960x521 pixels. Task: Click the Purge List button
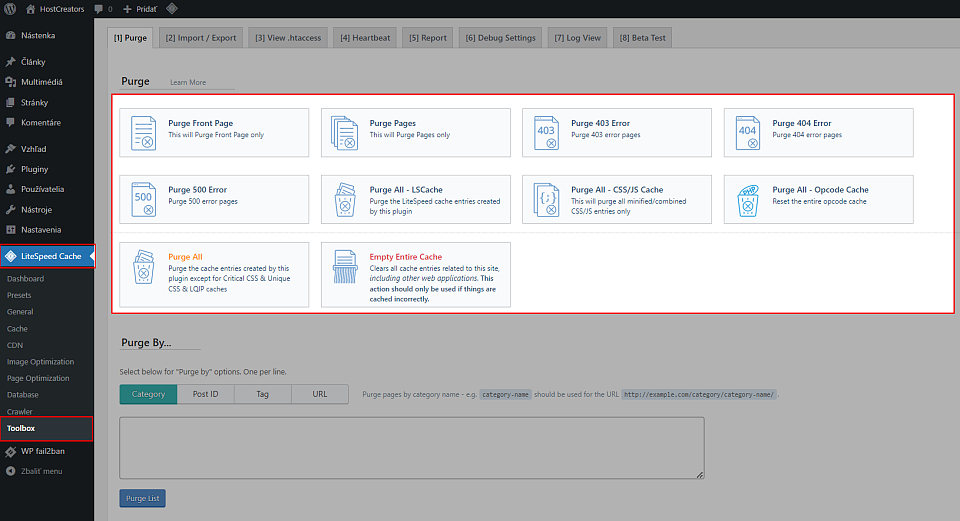pos(143,498)
